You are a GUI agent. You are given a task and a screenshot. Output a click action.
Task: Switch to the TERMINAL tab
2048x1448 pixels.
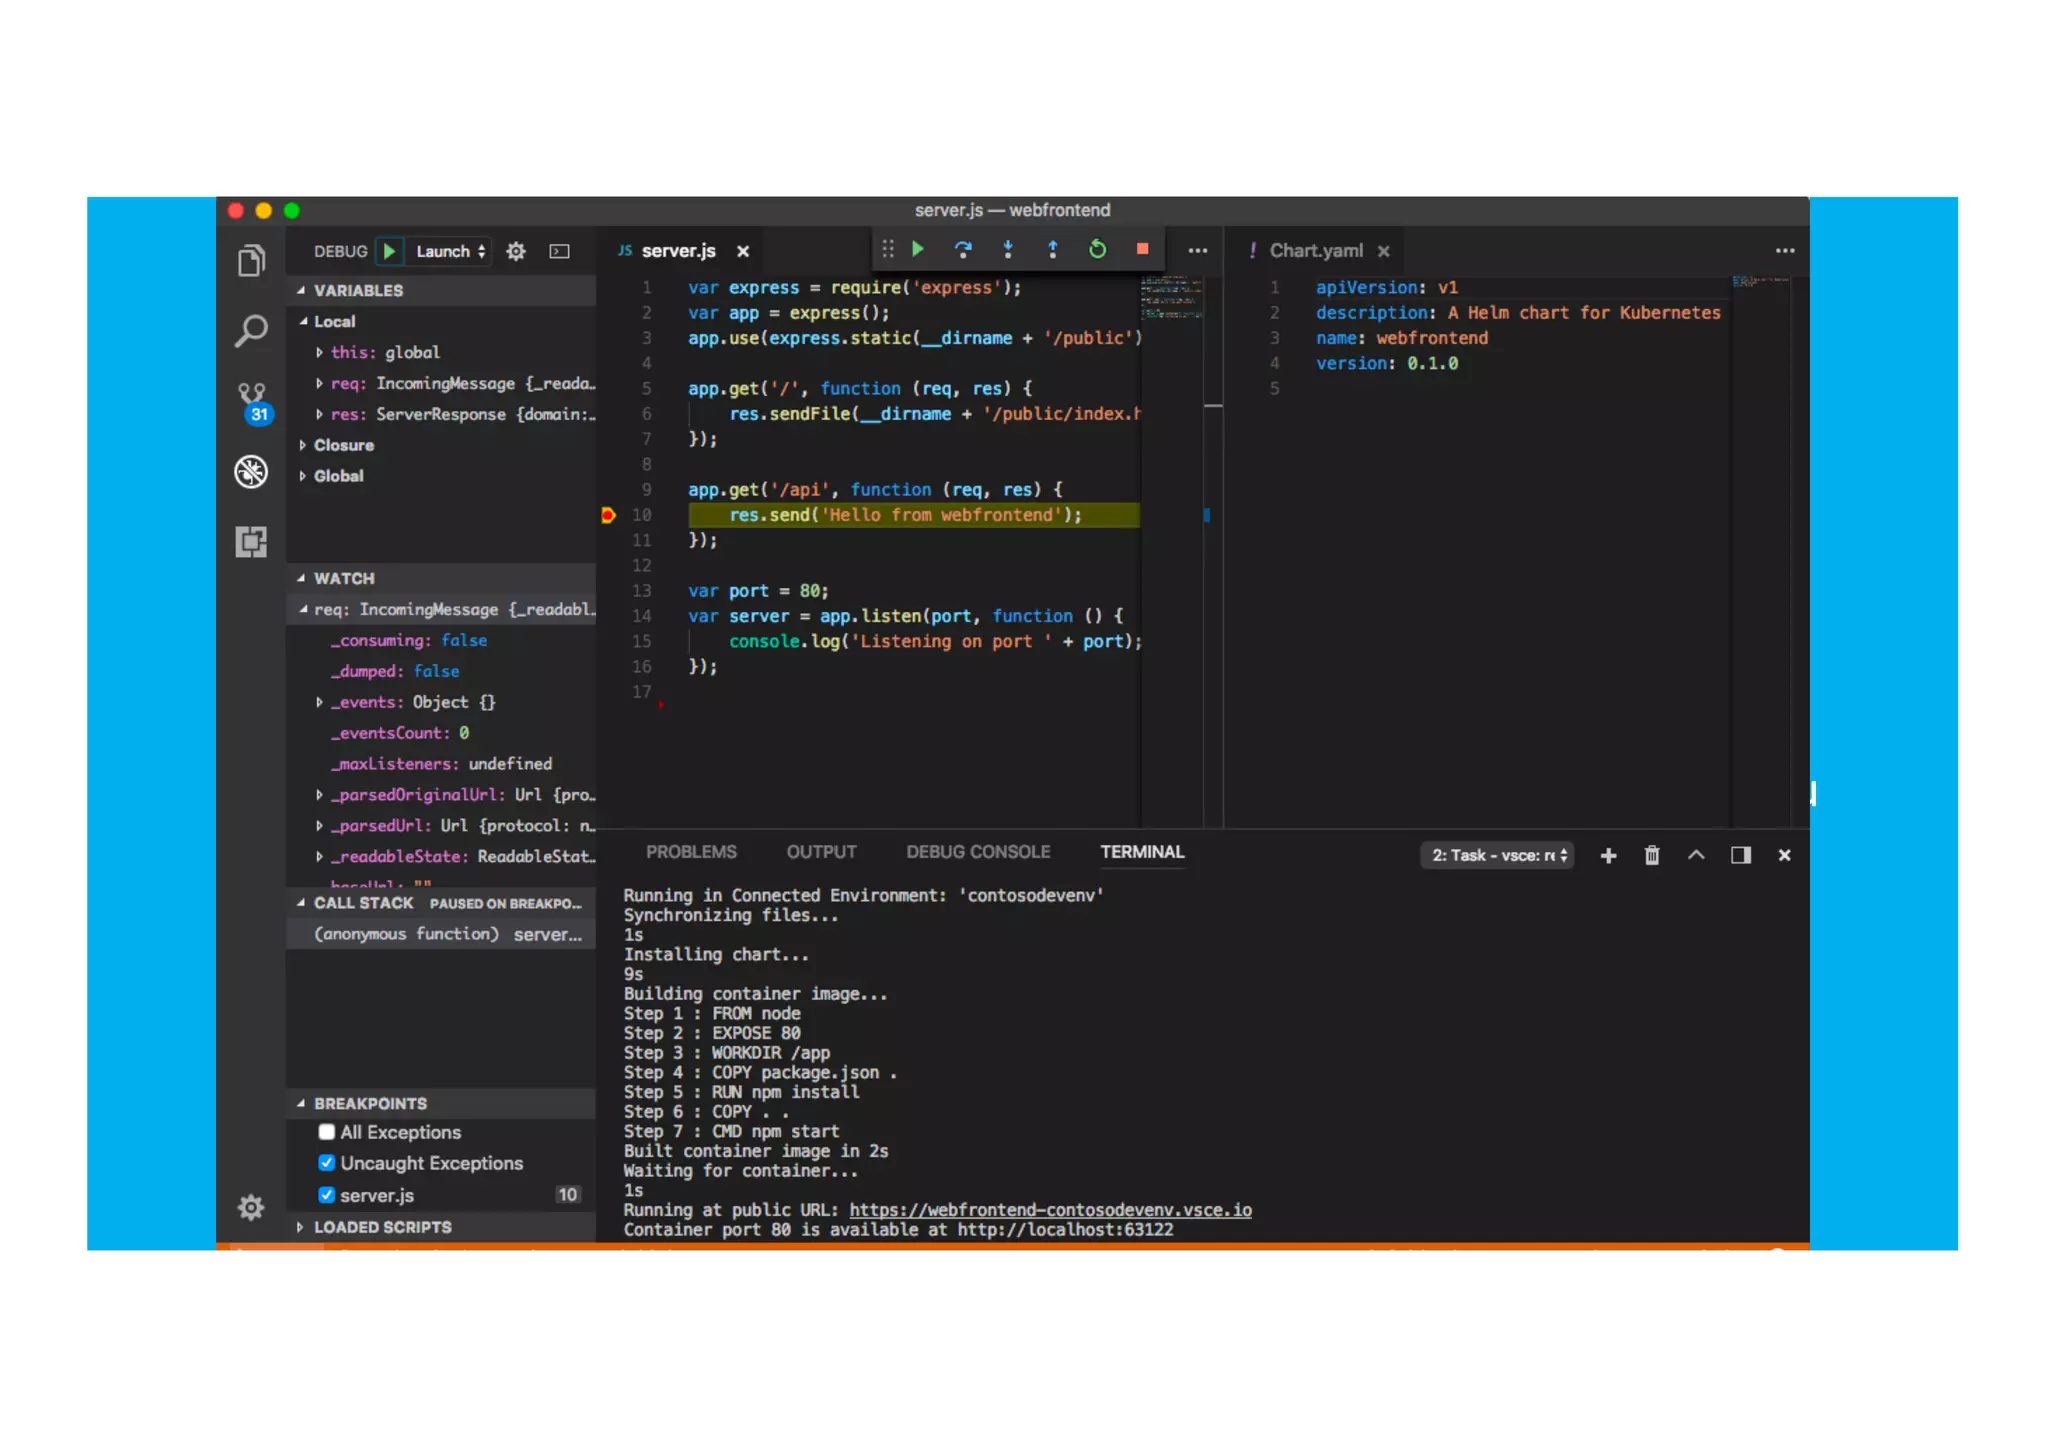(1142, 852)
